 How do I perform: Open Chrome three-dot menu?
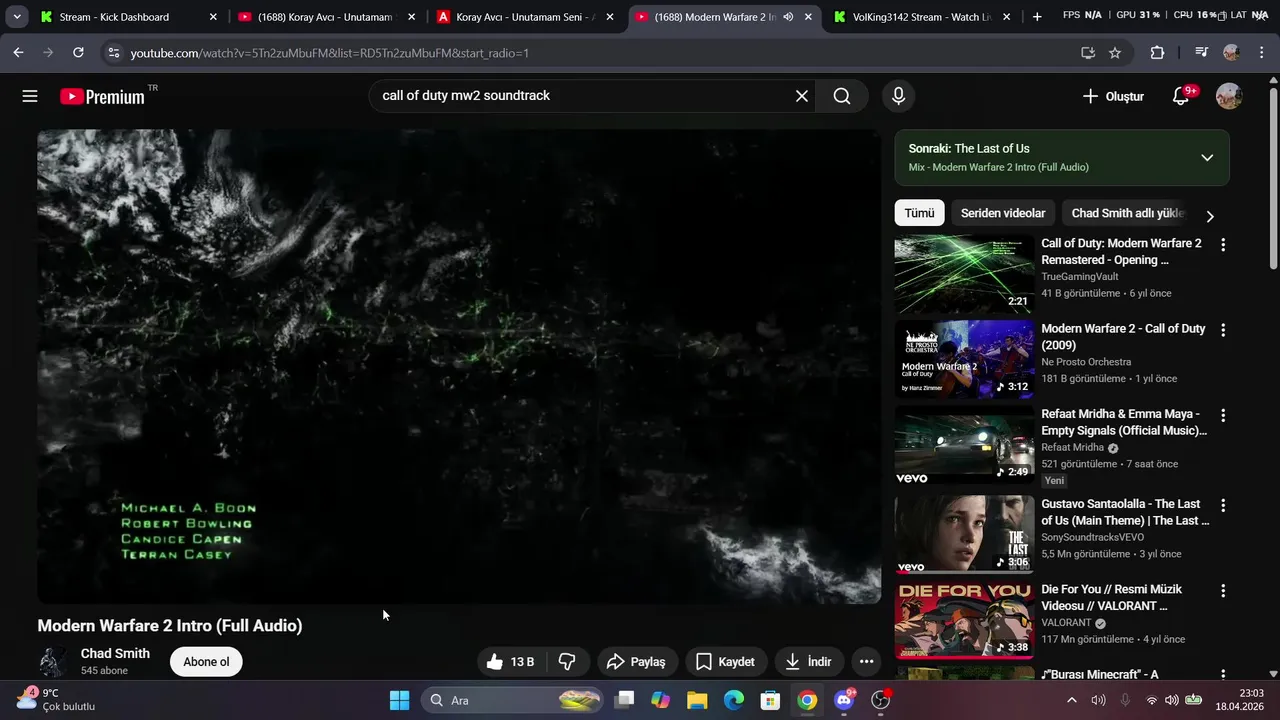click(1261, 53)
